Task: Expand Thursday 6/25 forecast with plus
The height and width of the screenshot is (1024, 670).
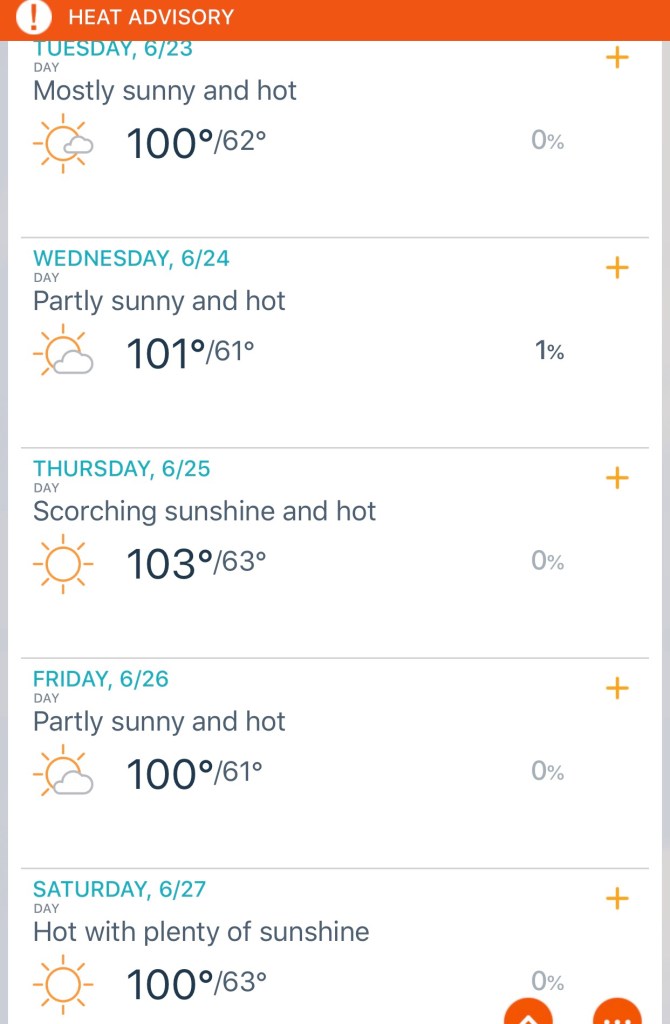Action: [x=618, y=478]
